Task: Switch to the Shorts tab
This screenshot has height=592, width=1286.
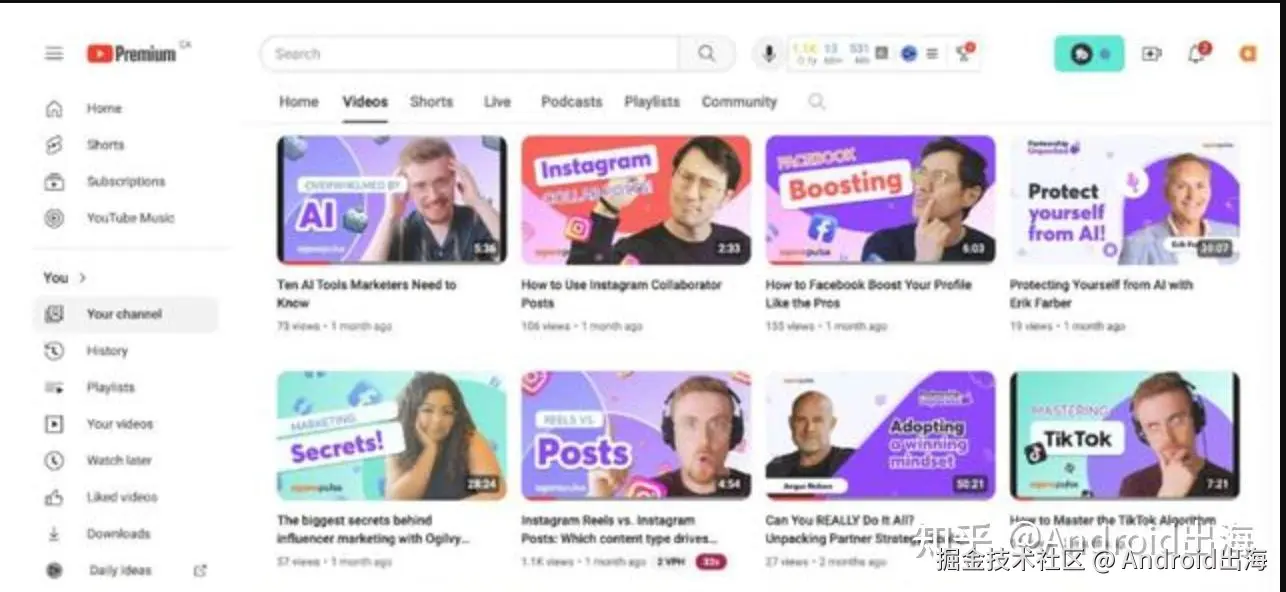Action: 431,101
